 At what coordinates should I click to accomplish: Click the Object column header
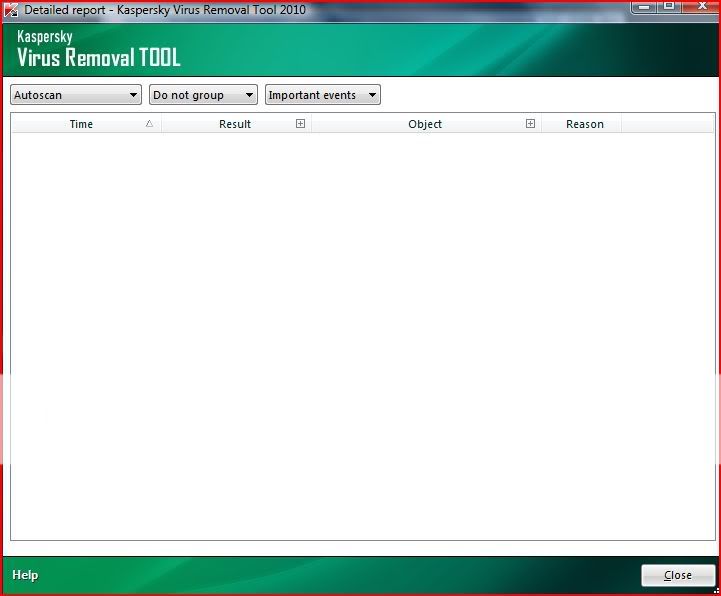coord(426,124)
